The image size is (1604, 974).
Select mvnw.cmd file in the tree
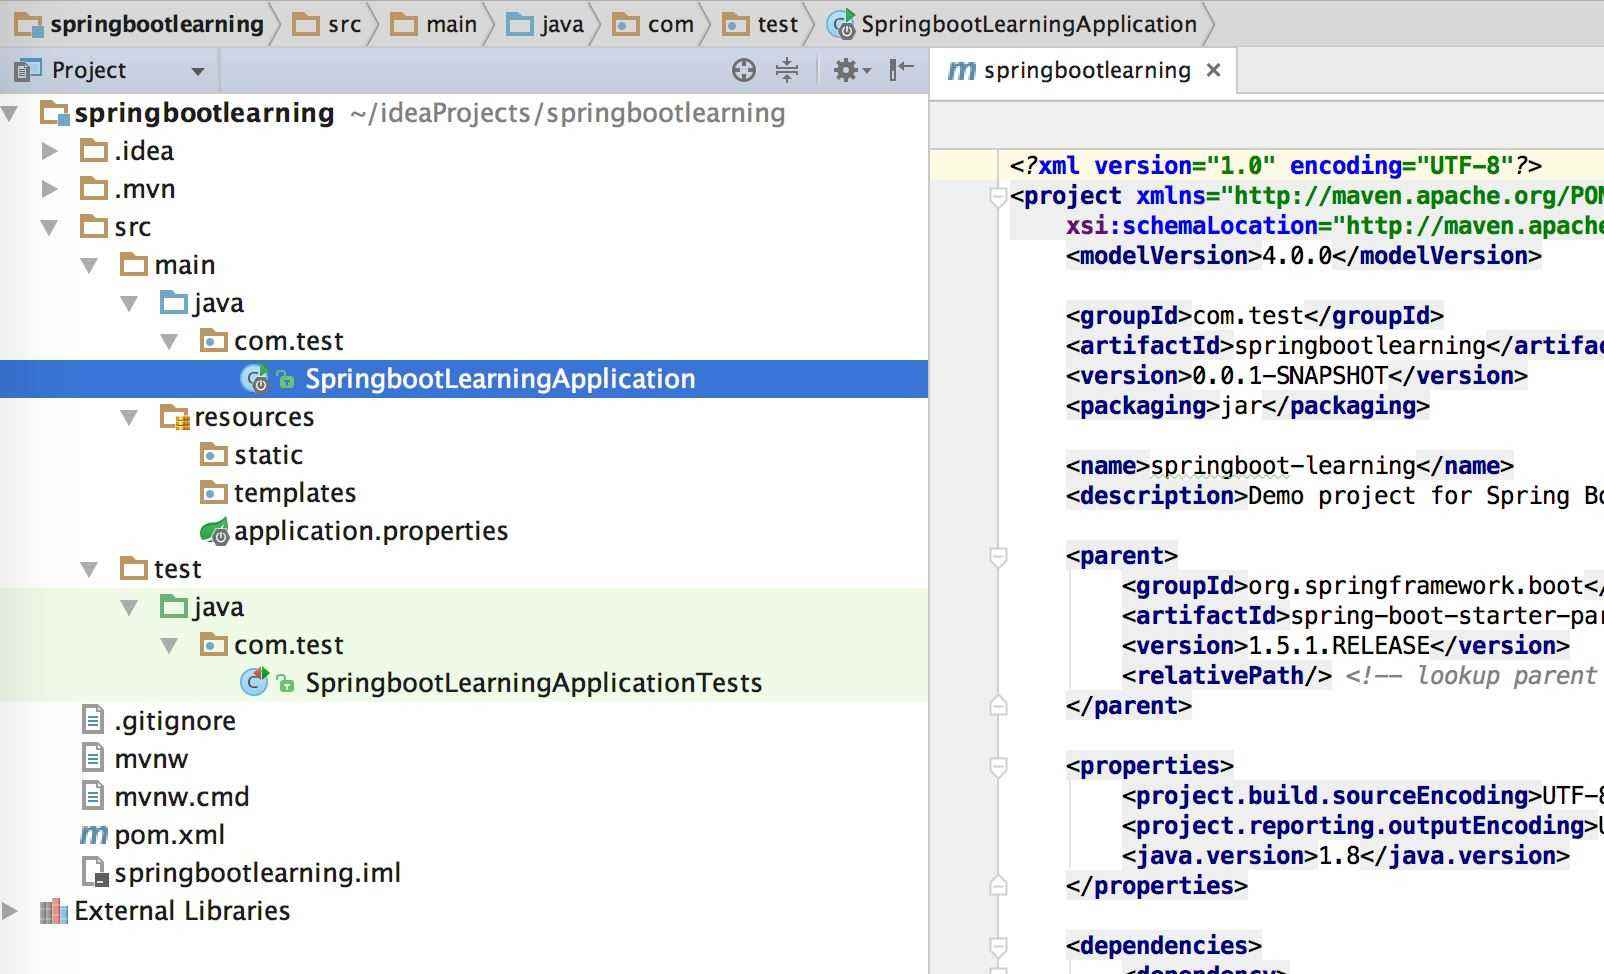click(x=182, y=797)
